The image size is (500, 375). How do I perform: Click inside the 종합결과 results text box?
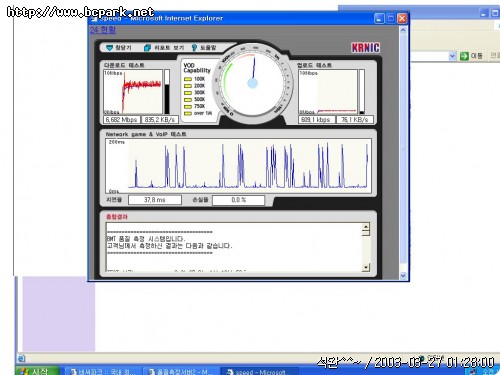click(233, 247)
